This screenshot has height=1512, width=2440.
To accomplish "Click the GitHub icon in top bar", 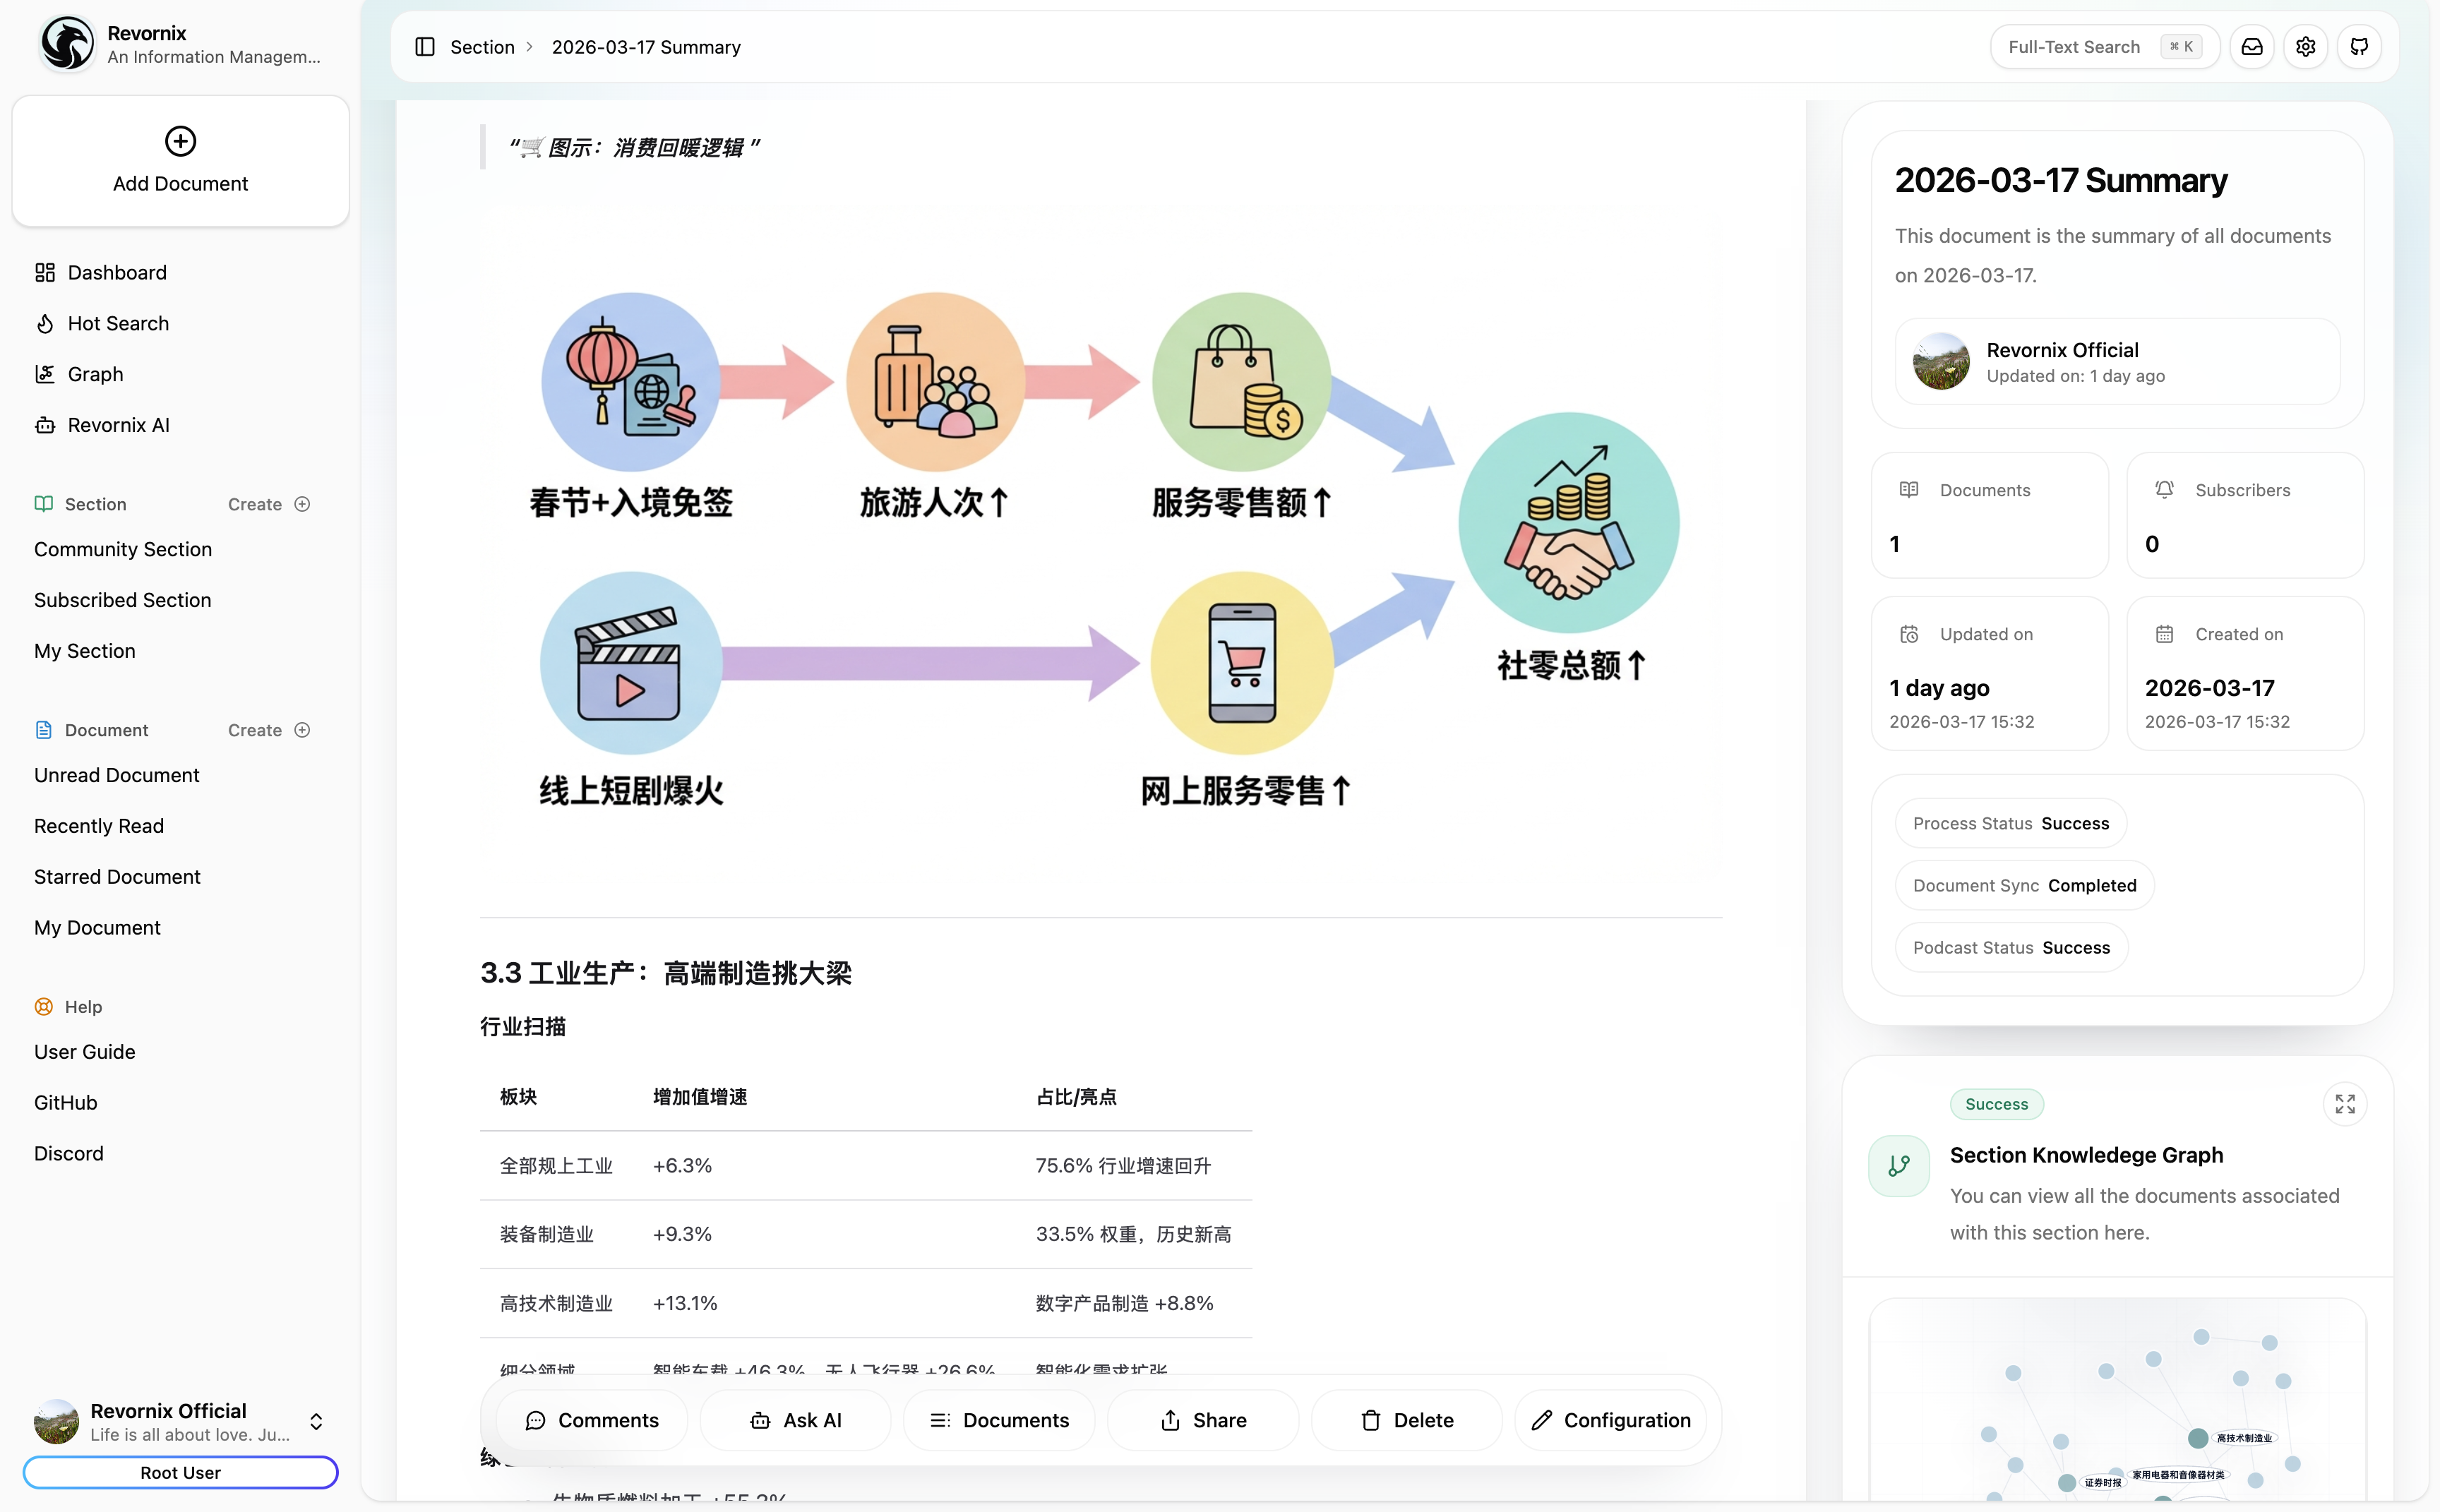I will click(x=2359, y=47).
